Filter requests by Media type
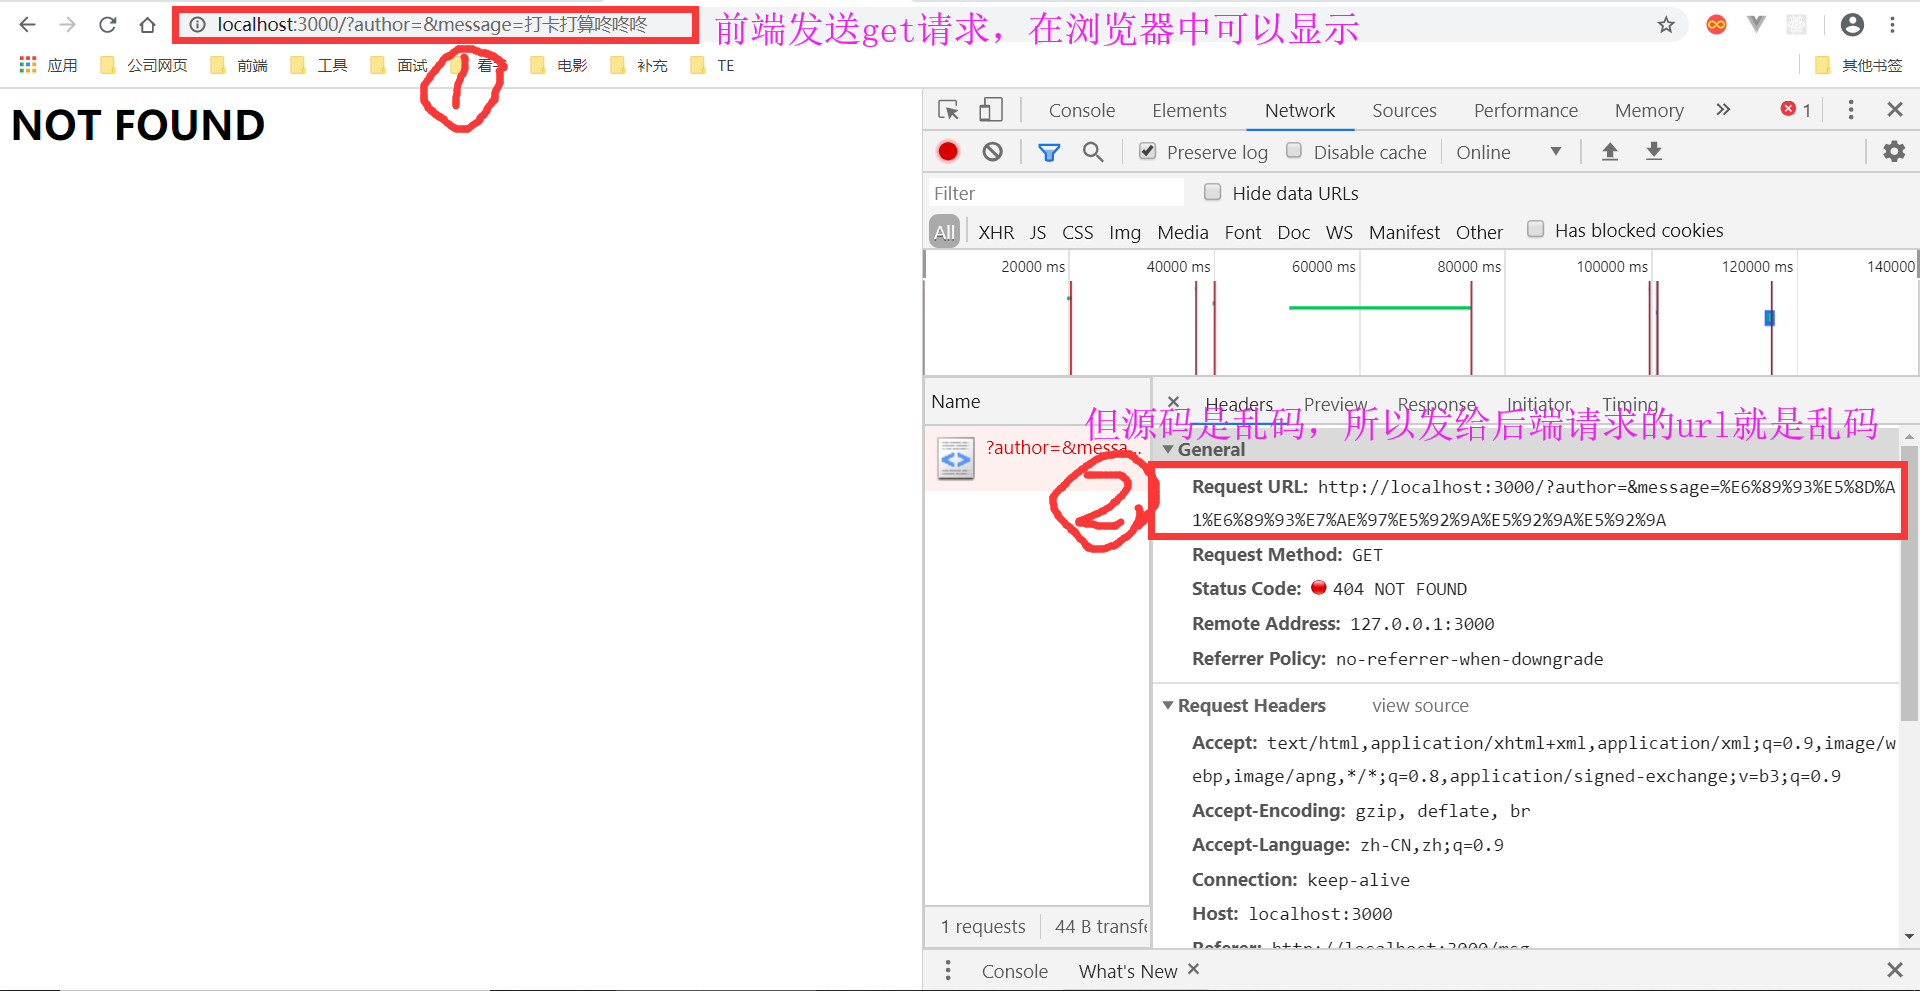Viewport: 1920px width, 991px height. click(x=1183, y=232)
